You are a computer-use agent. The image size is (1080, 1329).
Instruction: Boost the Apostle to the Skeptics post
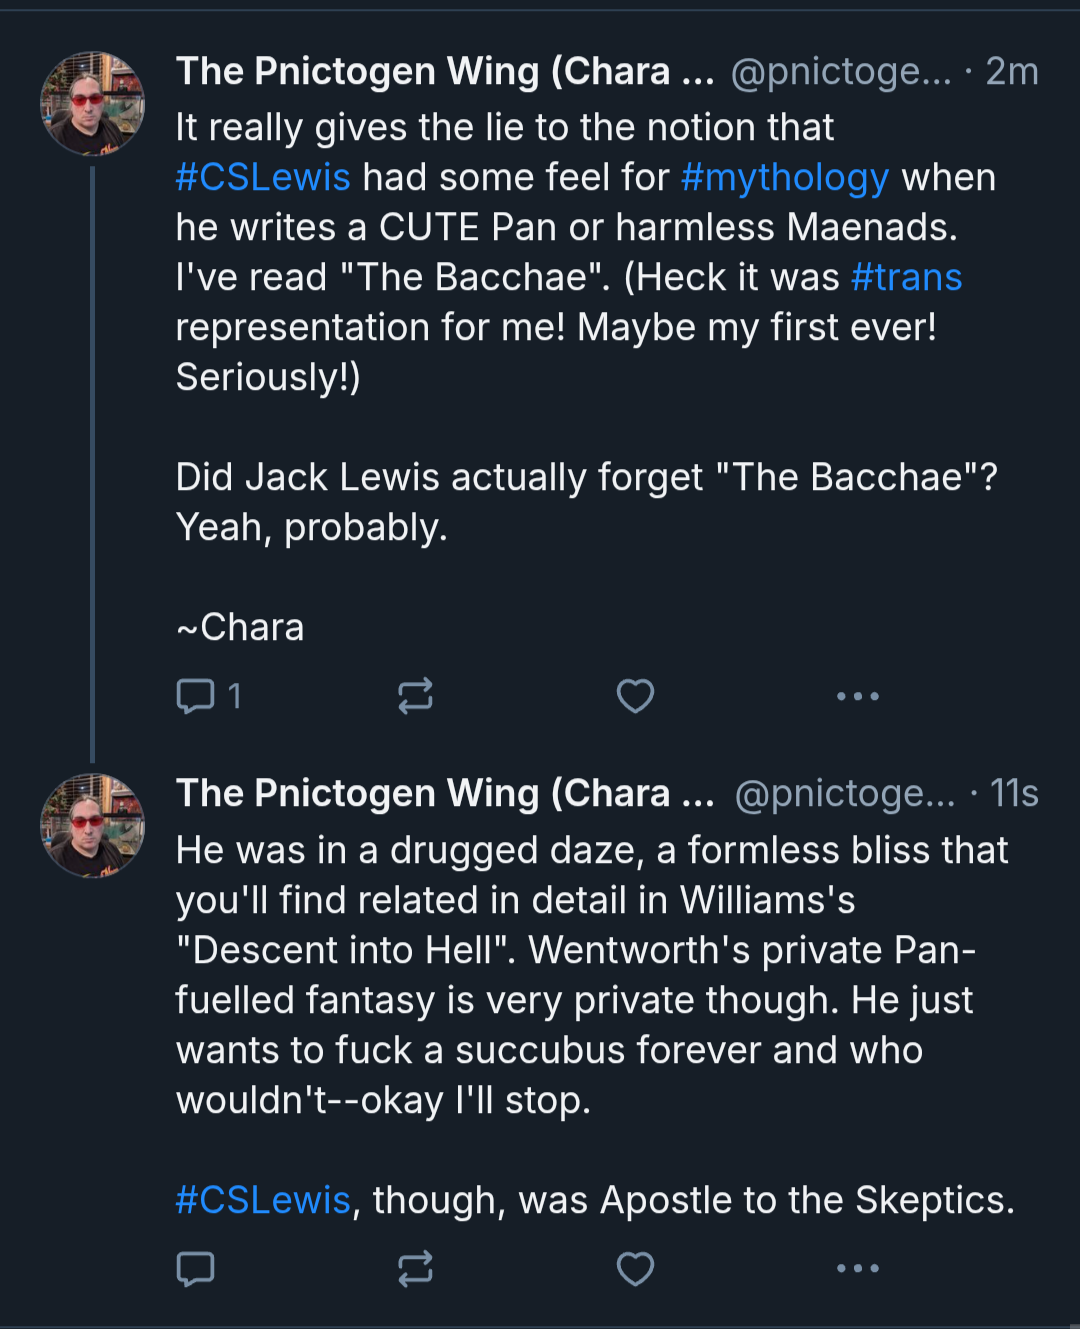415,1268
